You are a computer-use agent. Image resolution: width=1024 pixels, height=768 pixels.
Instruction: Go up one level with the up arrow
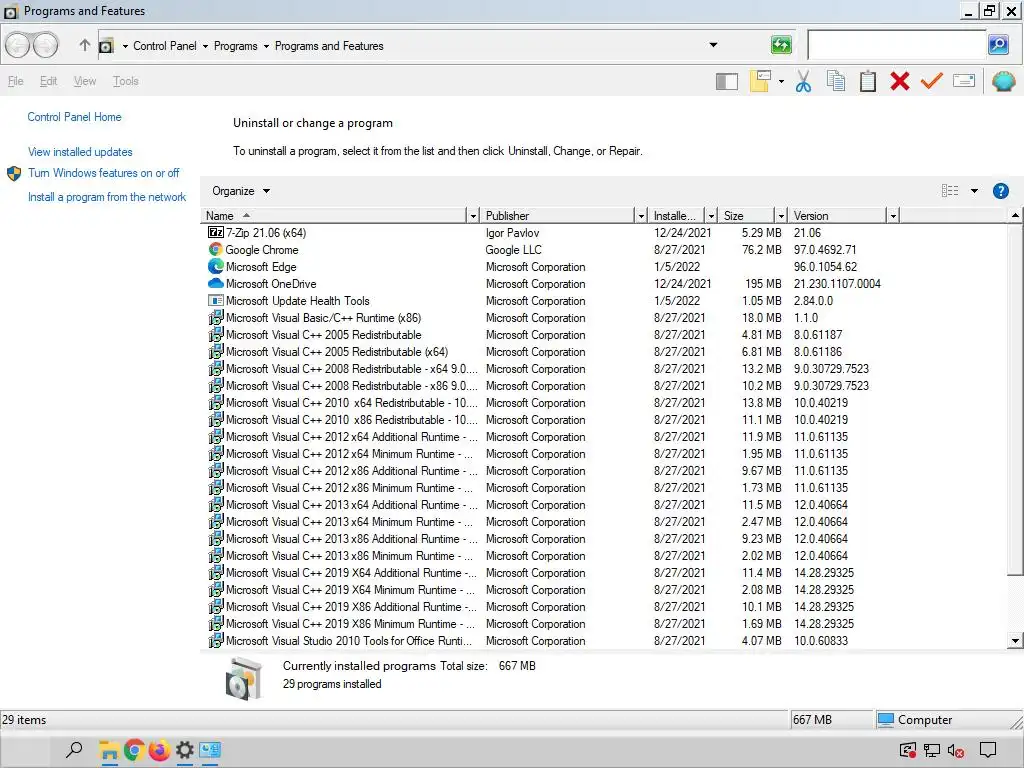tap(84, 45)
